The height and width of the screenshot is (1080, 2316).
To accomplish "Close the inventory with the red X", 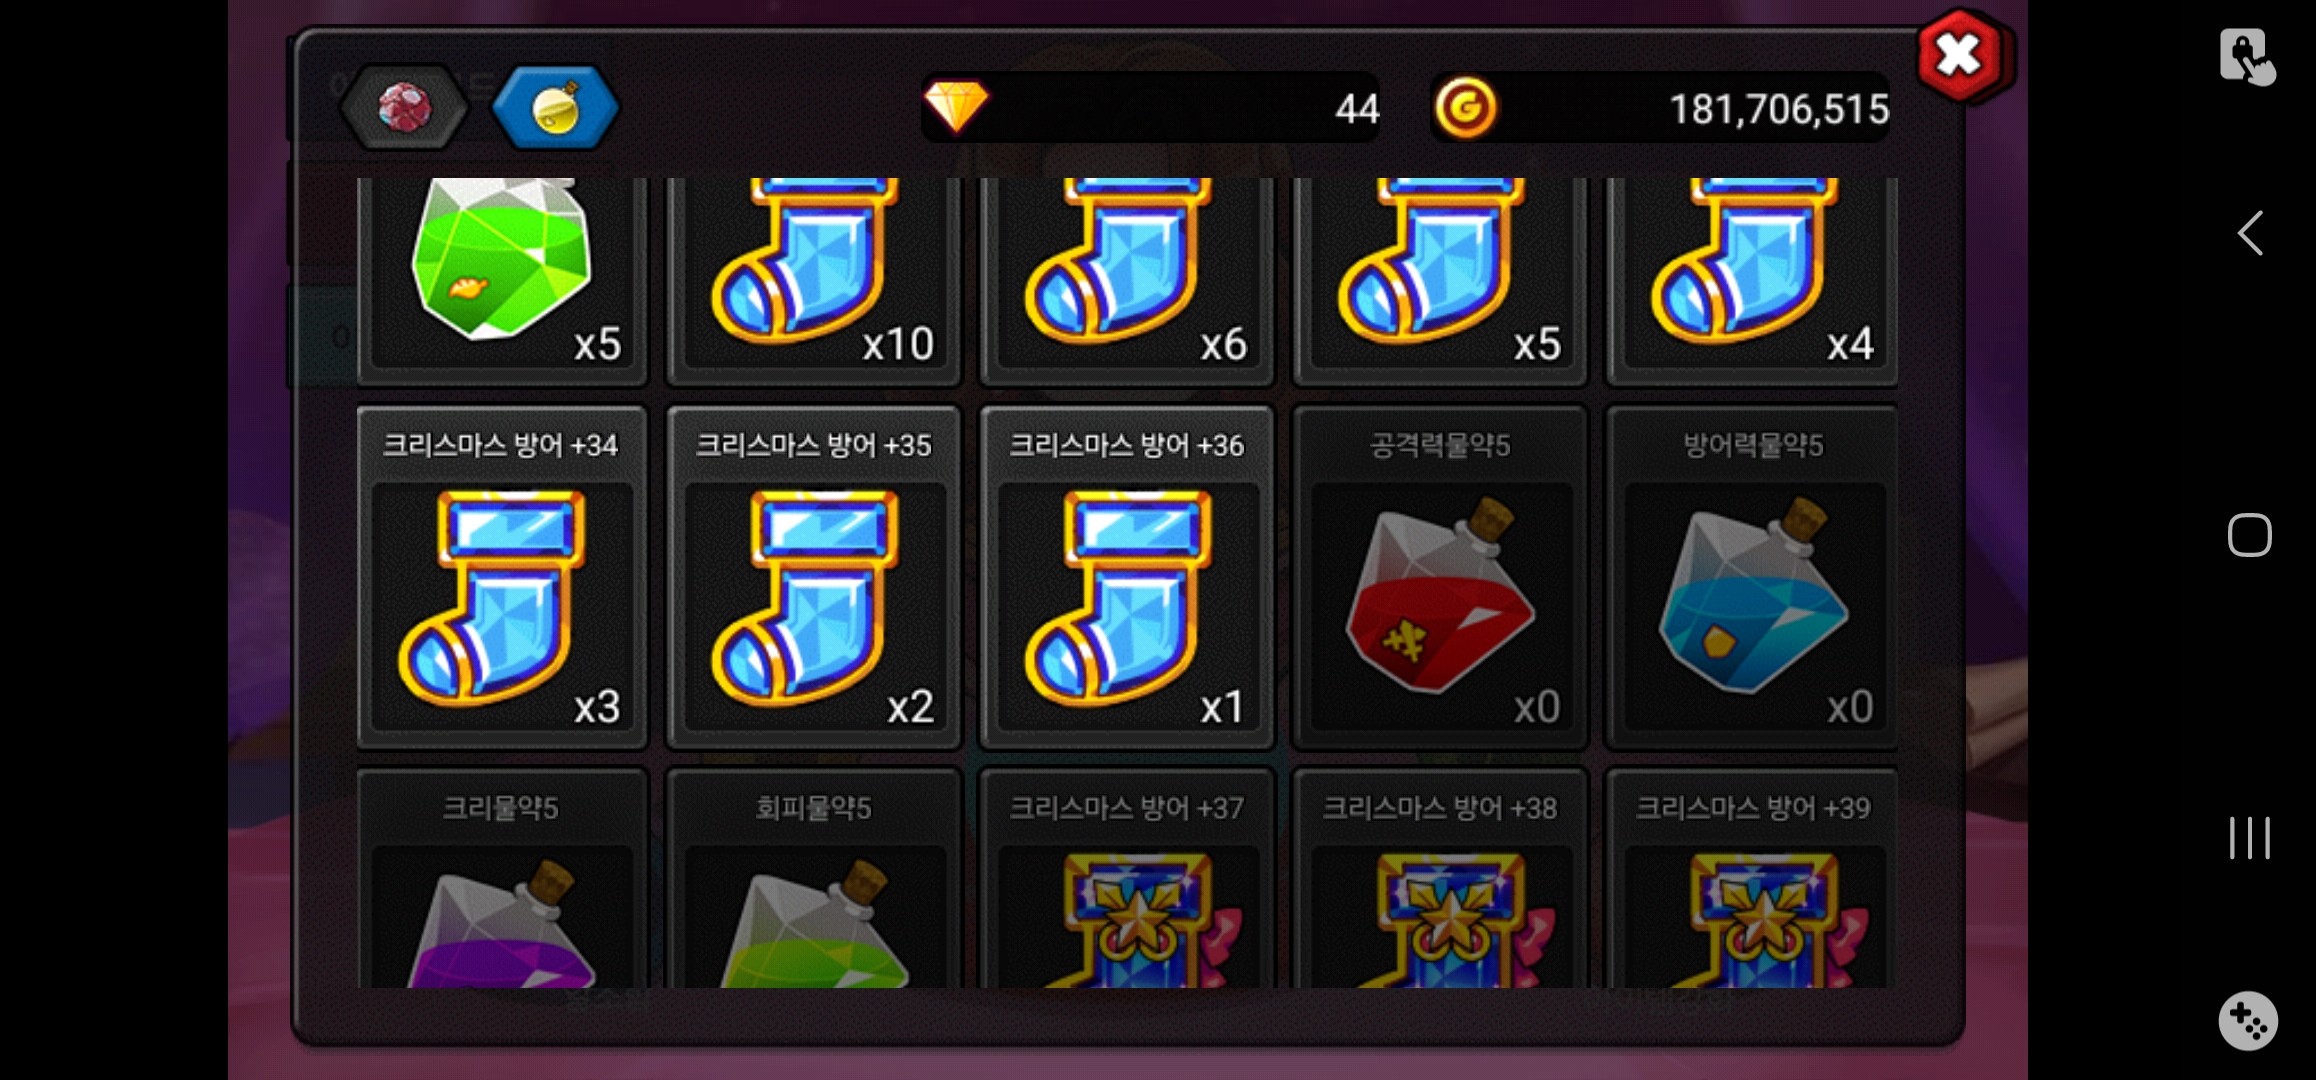I will pos(1962,55).
